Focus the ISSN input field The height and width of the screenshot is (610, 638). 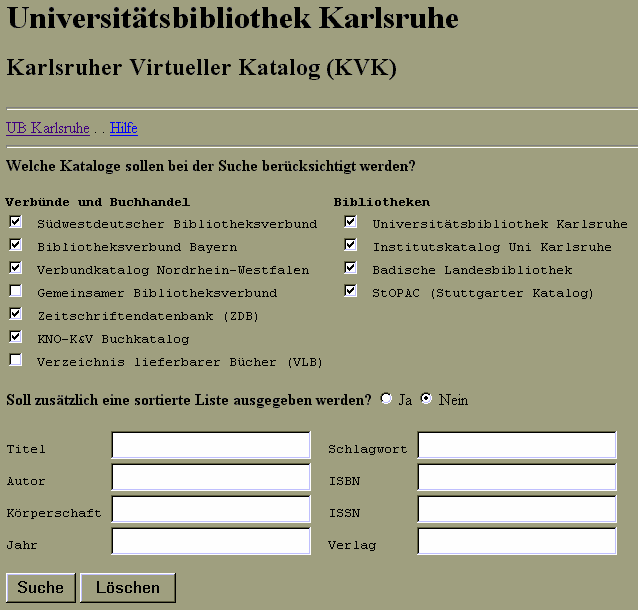pos(517,509)
